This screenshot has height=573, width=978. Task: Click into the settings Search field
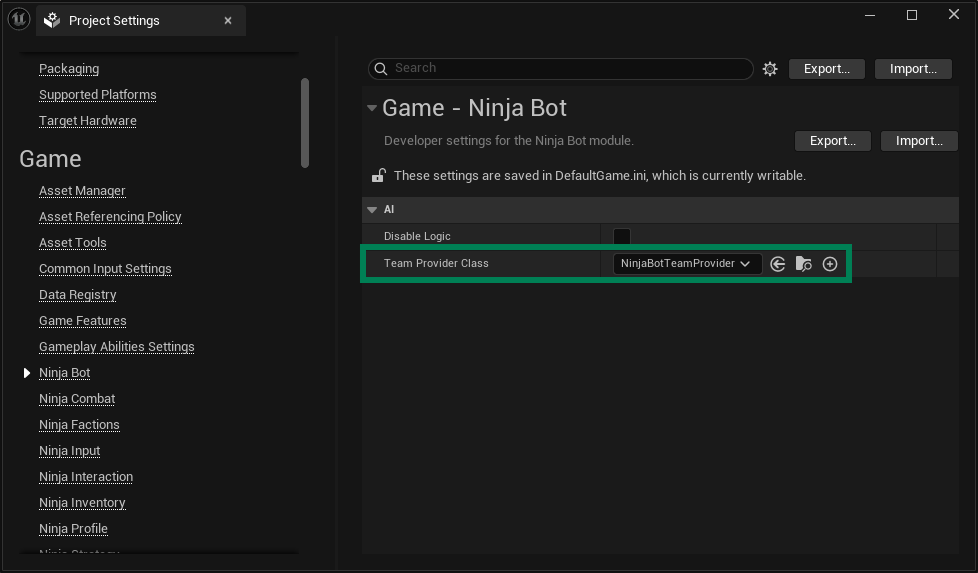click(x=570, y=69)
